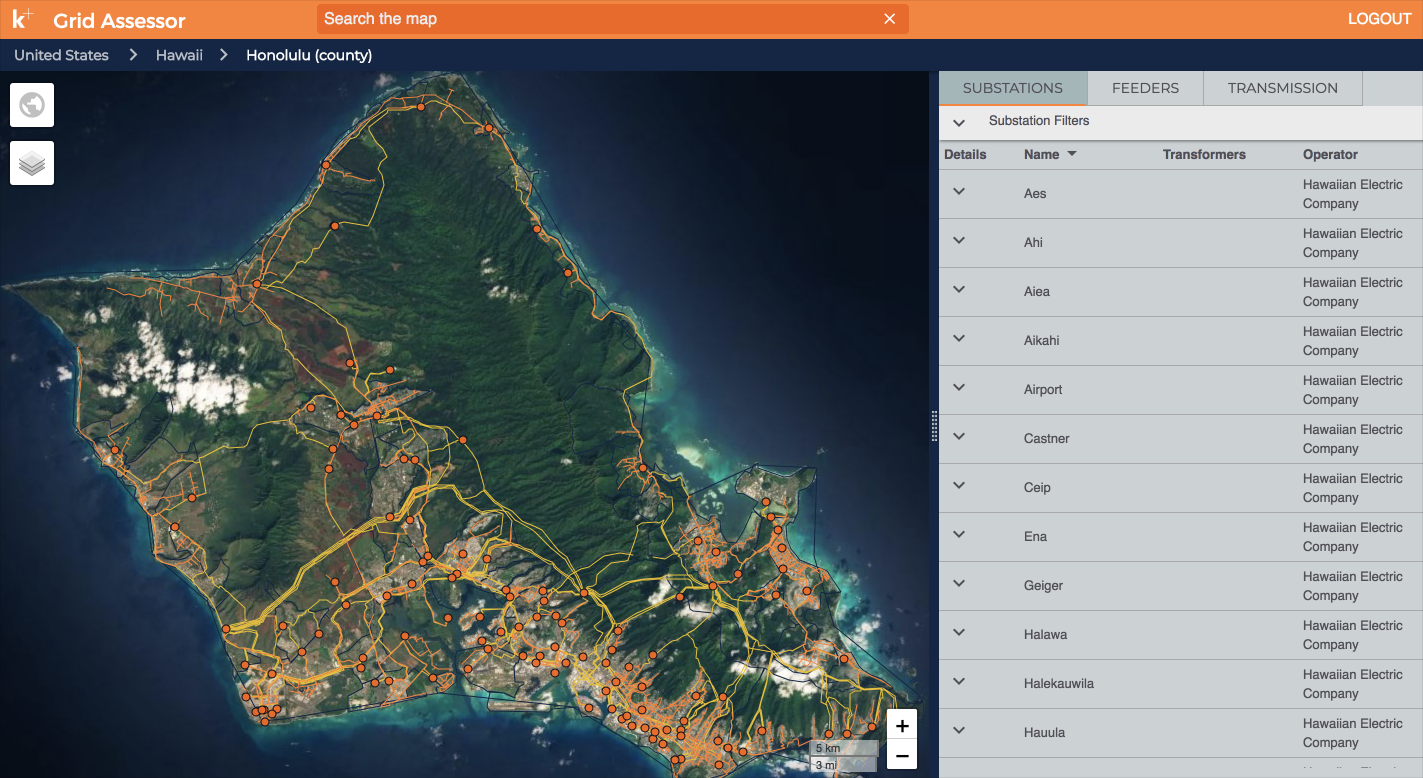
Task: Click the panel divider drag handle
Action: (934, 425)
